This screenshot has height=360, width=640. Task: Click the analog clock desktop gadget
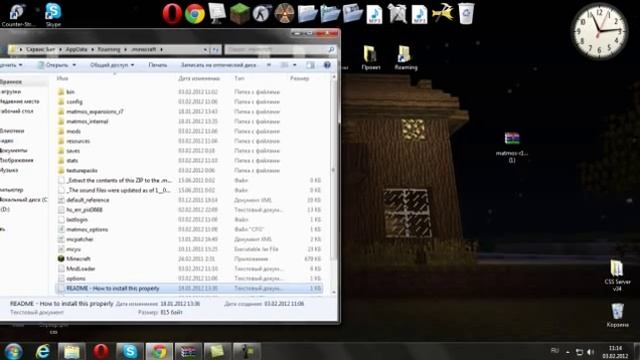coord(599,31)
